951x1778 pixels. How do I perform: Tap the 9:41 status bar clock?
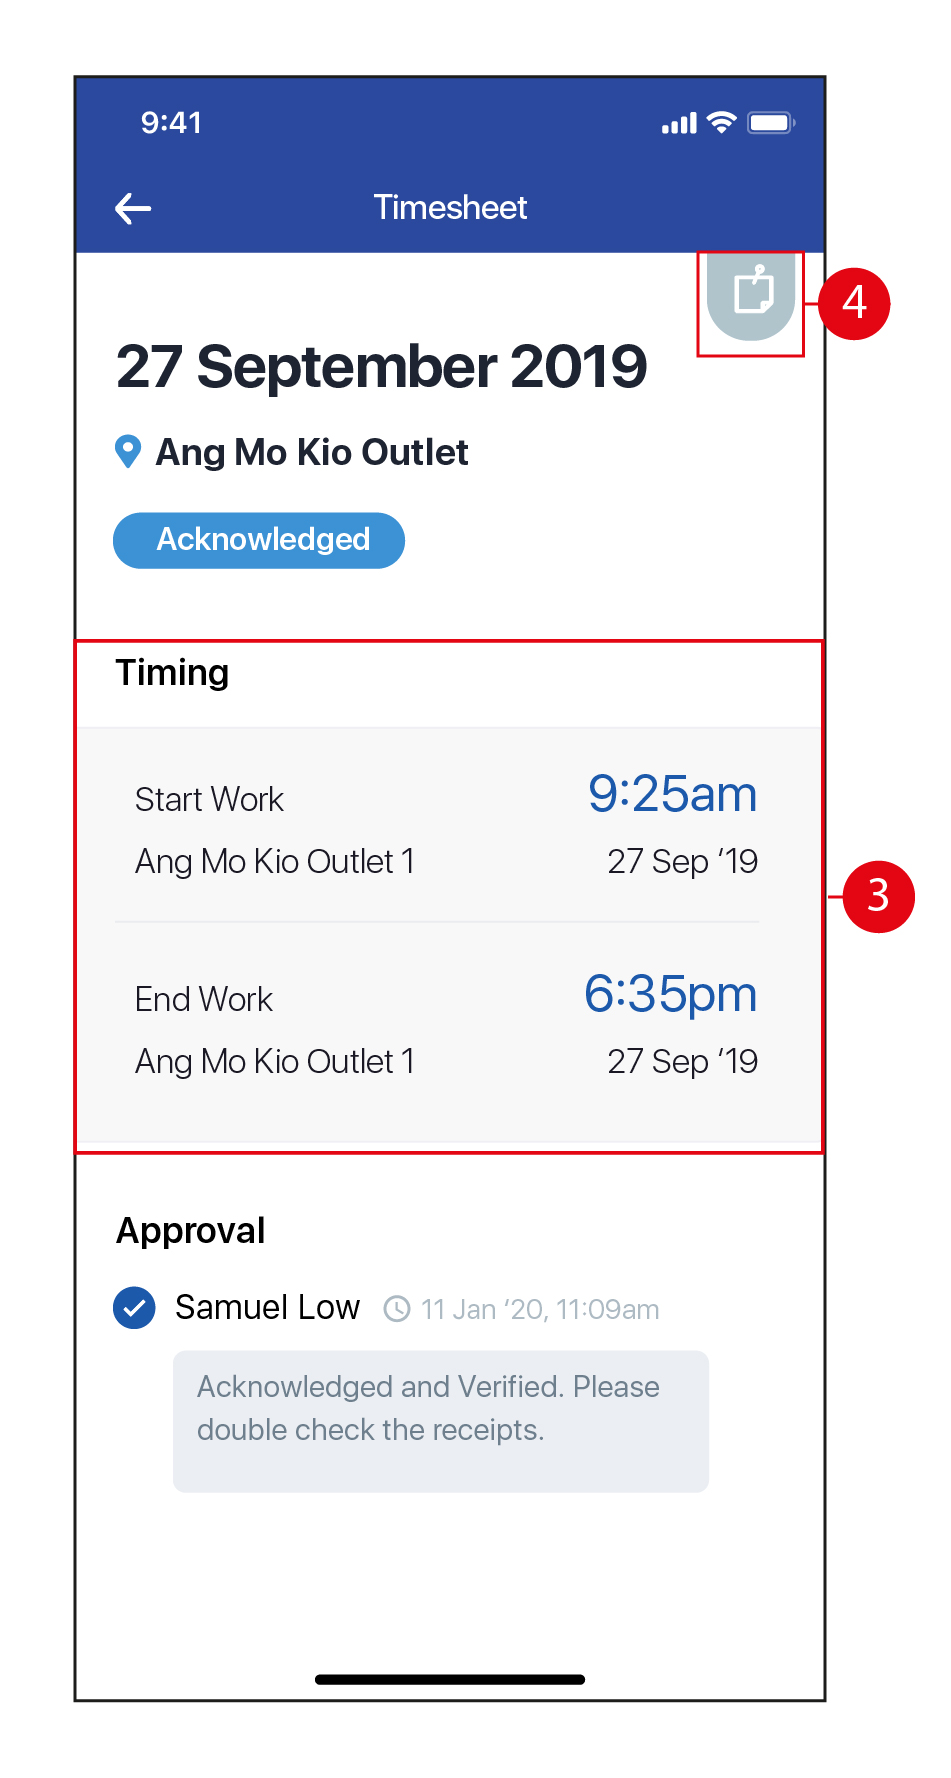tap(171, 123)
